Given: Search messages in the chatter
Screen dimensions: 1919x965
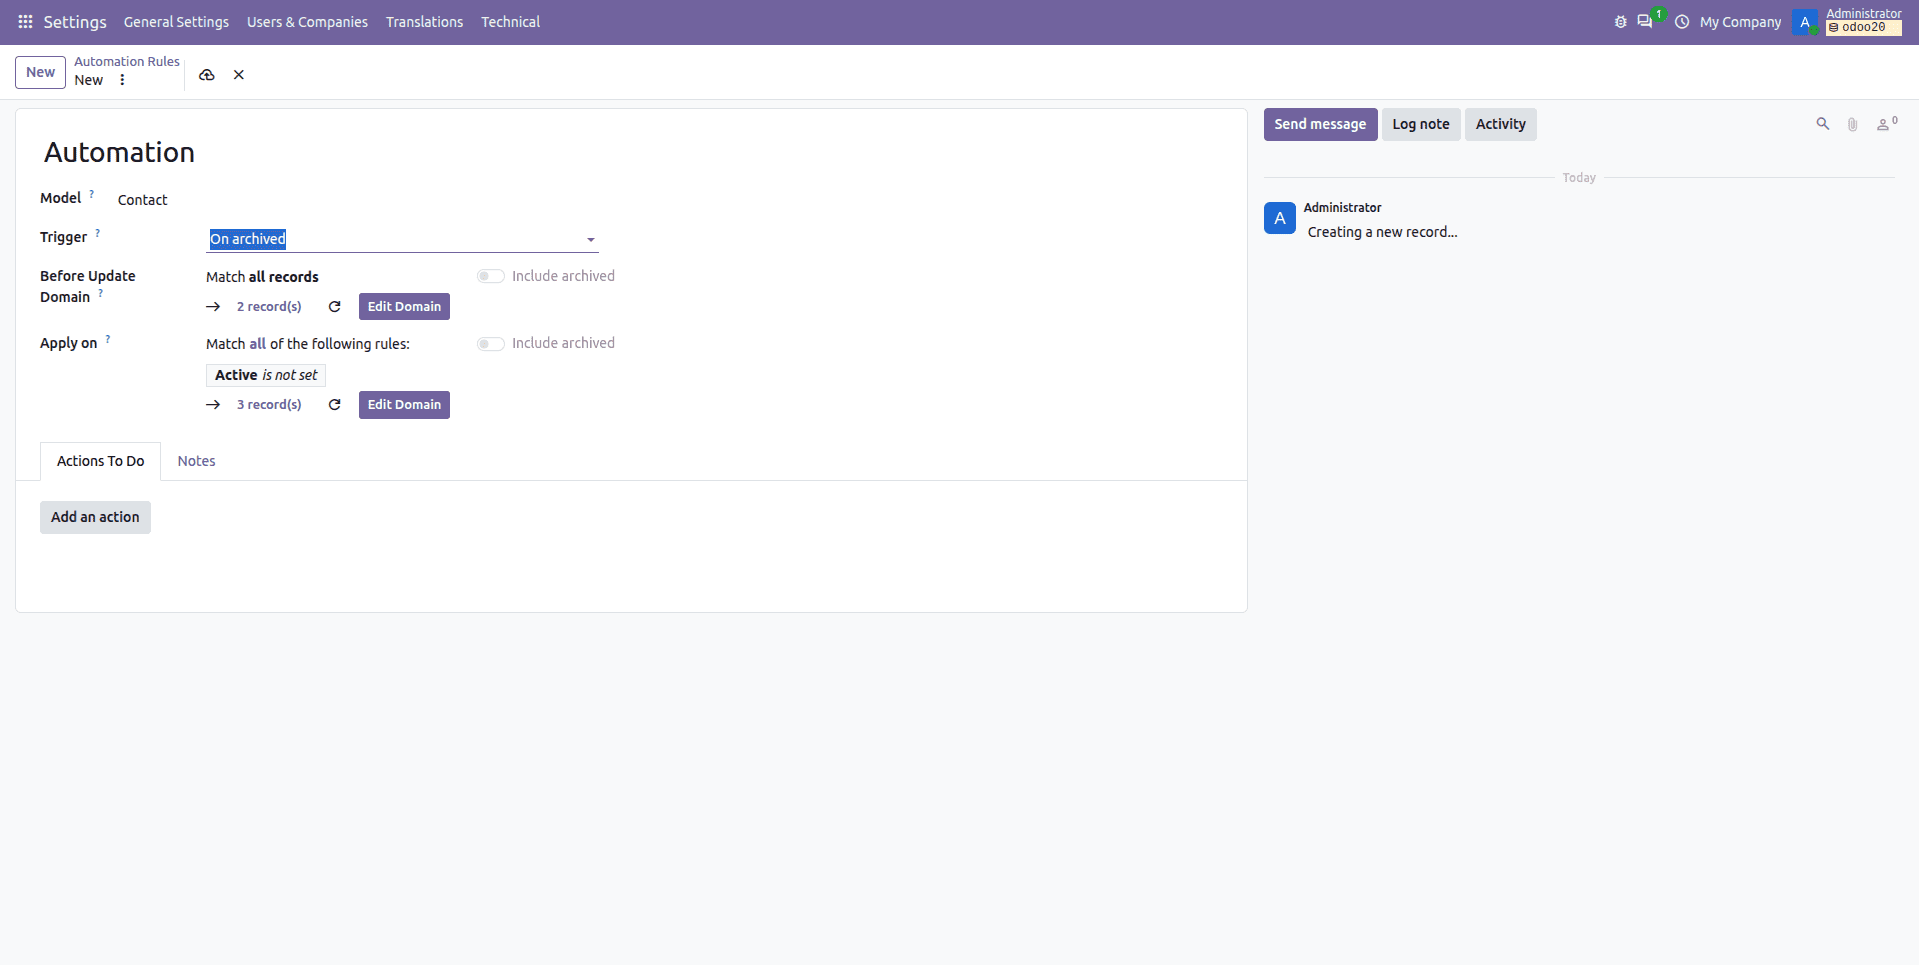Looking at the screenshot, I should 1823,124.
